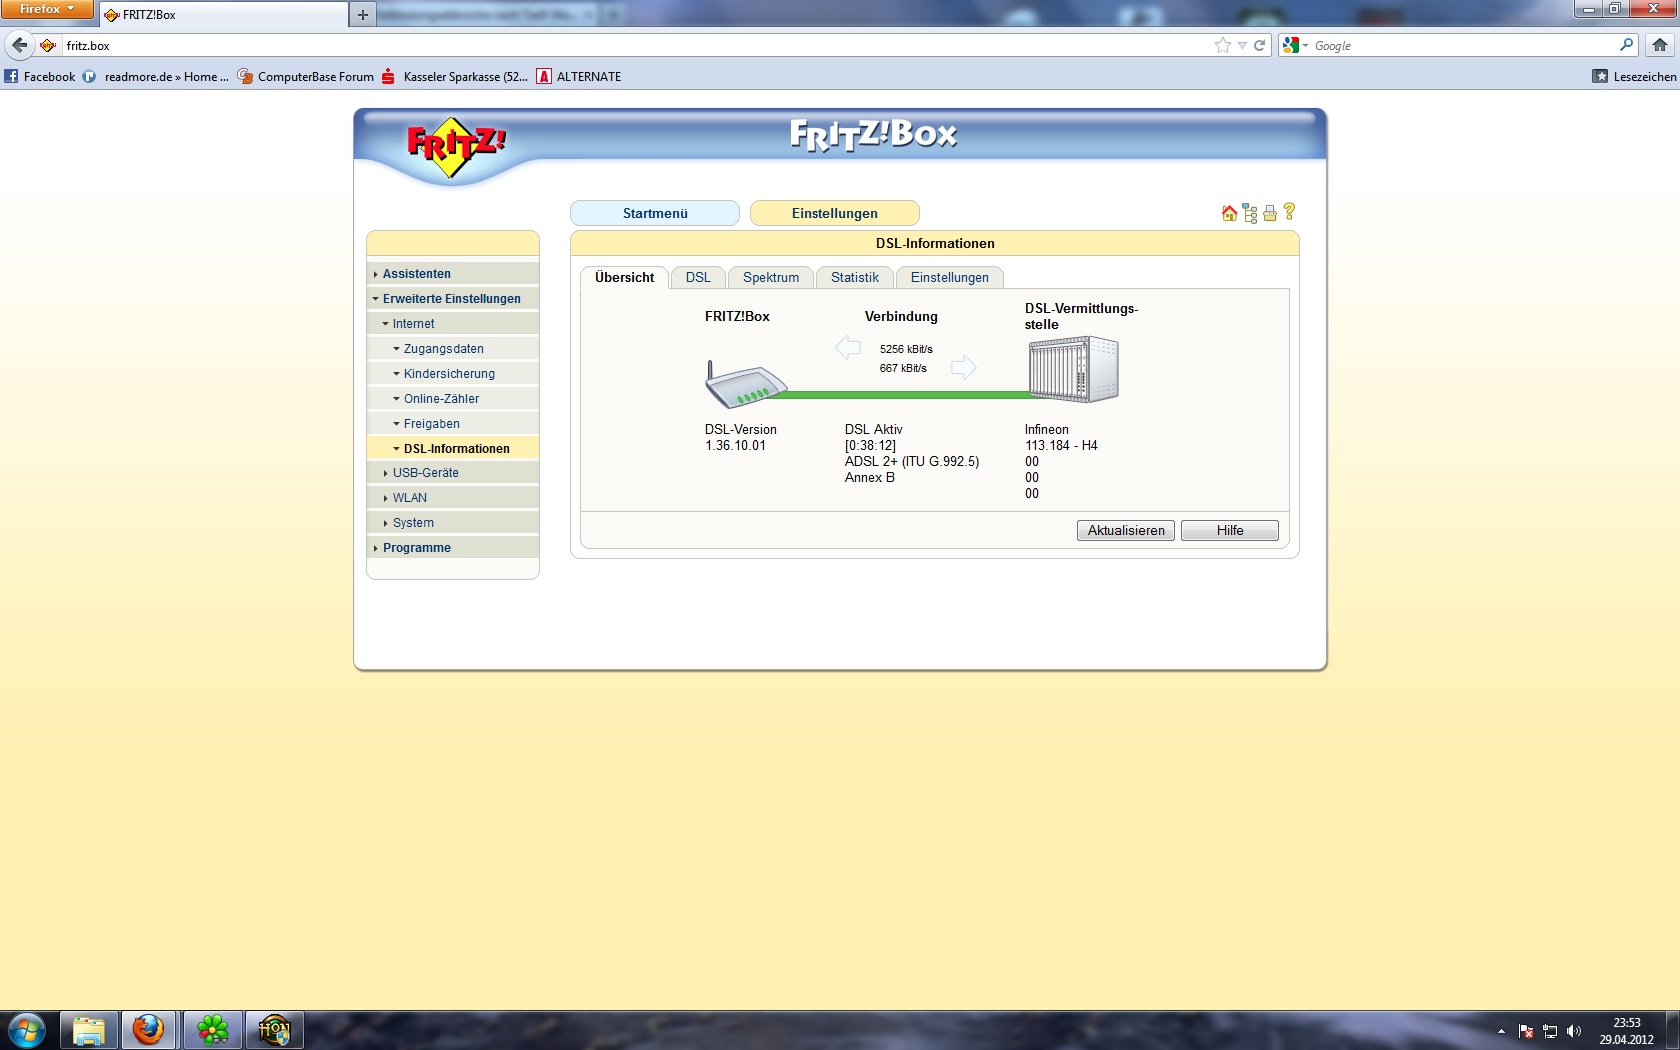Open Kindersicherung settings
This screenshot has height=1050, width=1680.
coord(453,373)
